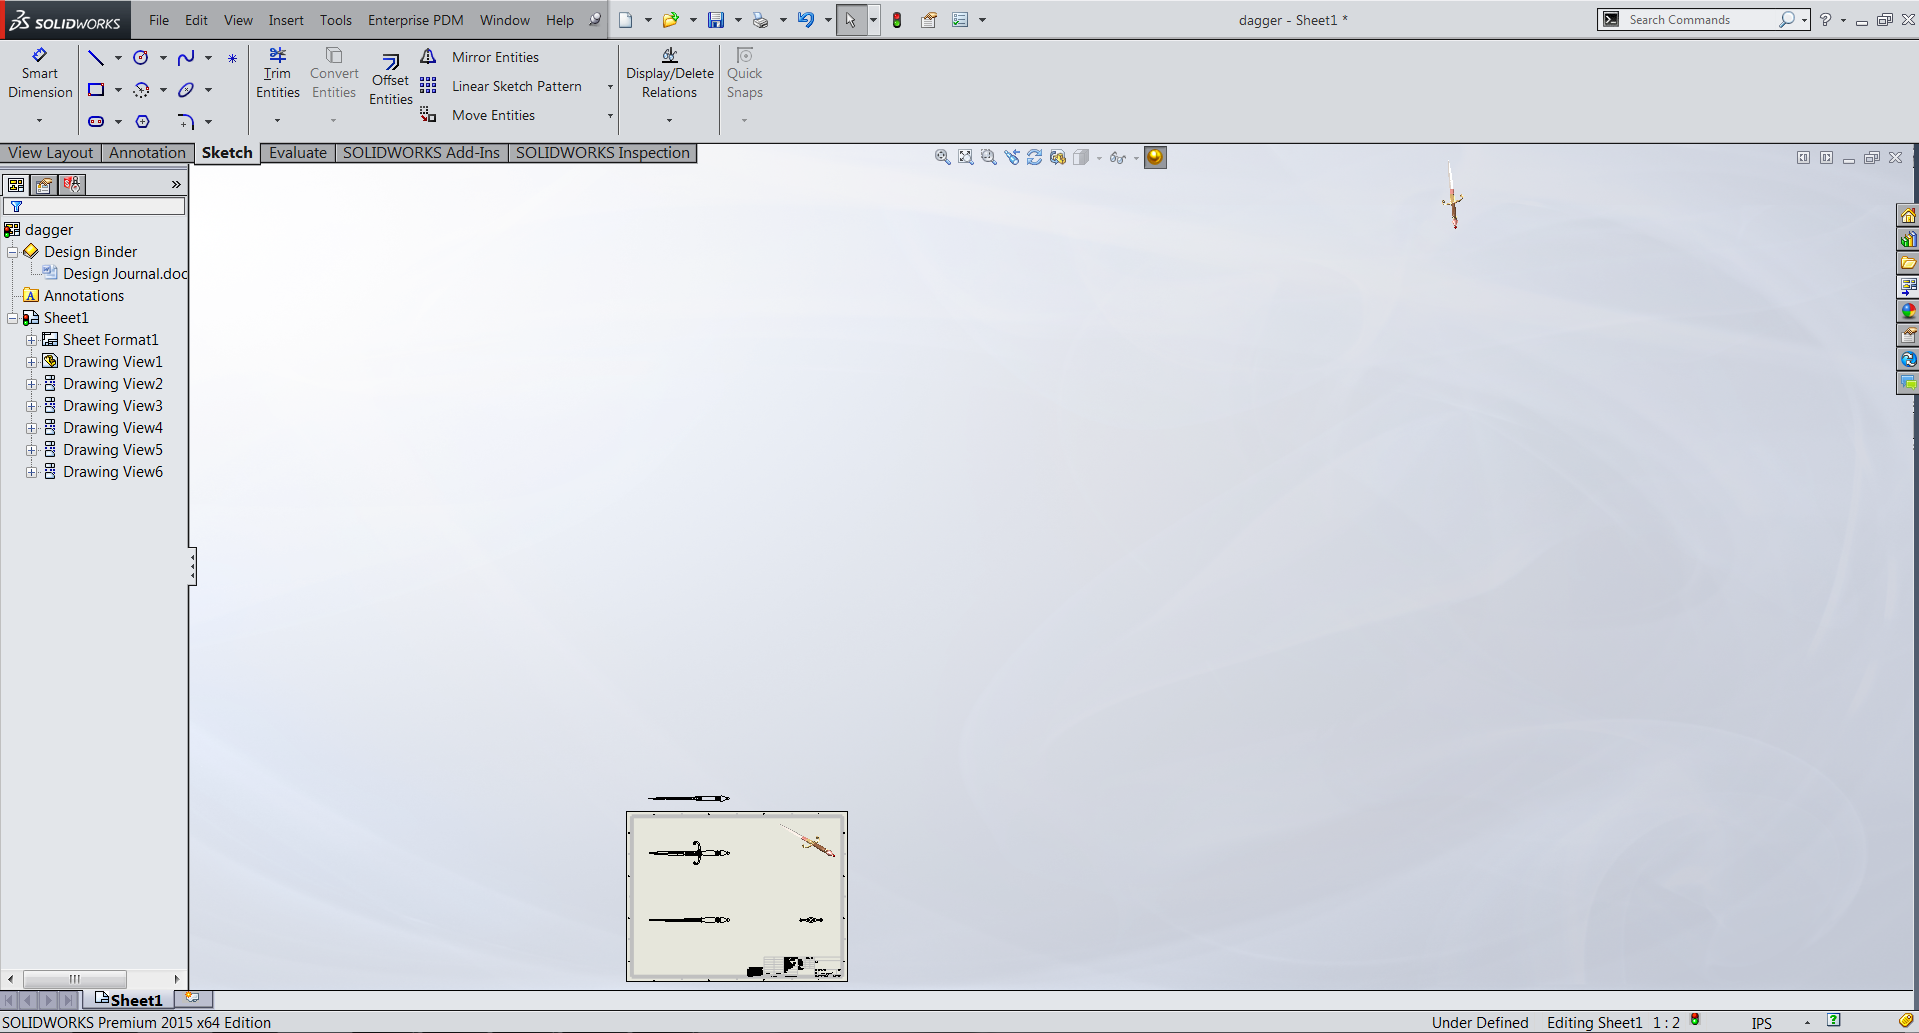Click the feature tree filter field
Screen dimensions: 1919x1033
tap(95, 206)
